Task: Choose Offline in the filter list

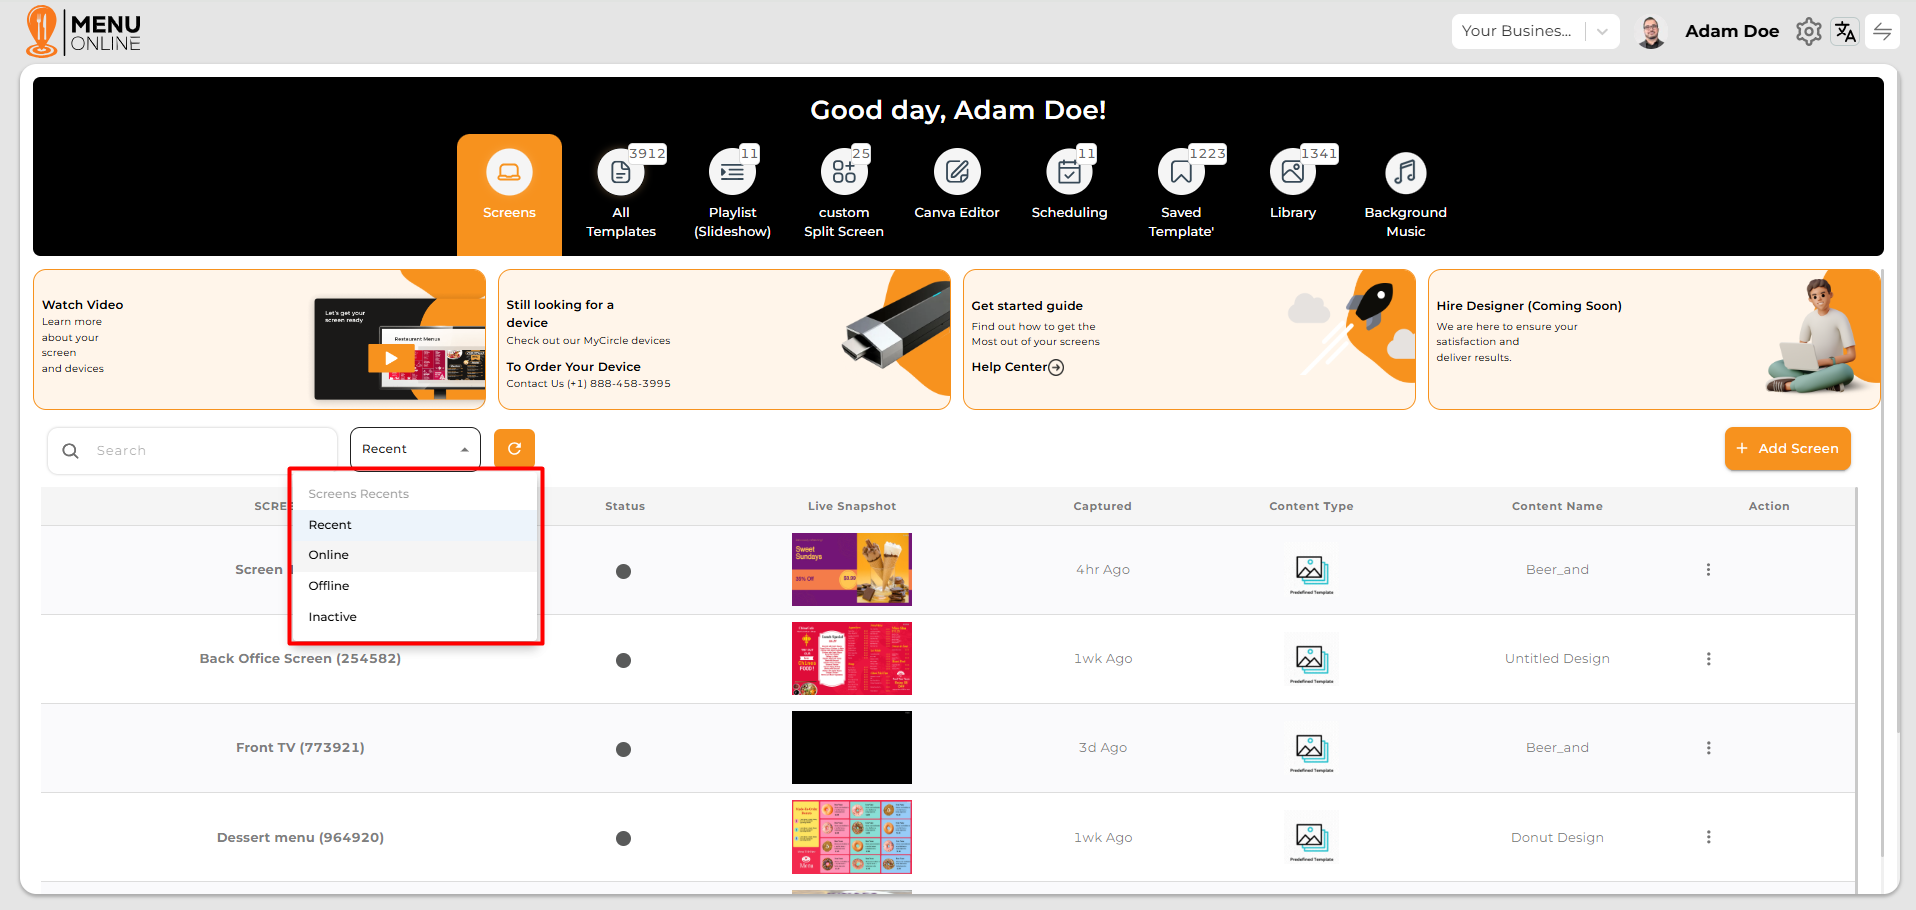Action: tap(329, 586)
